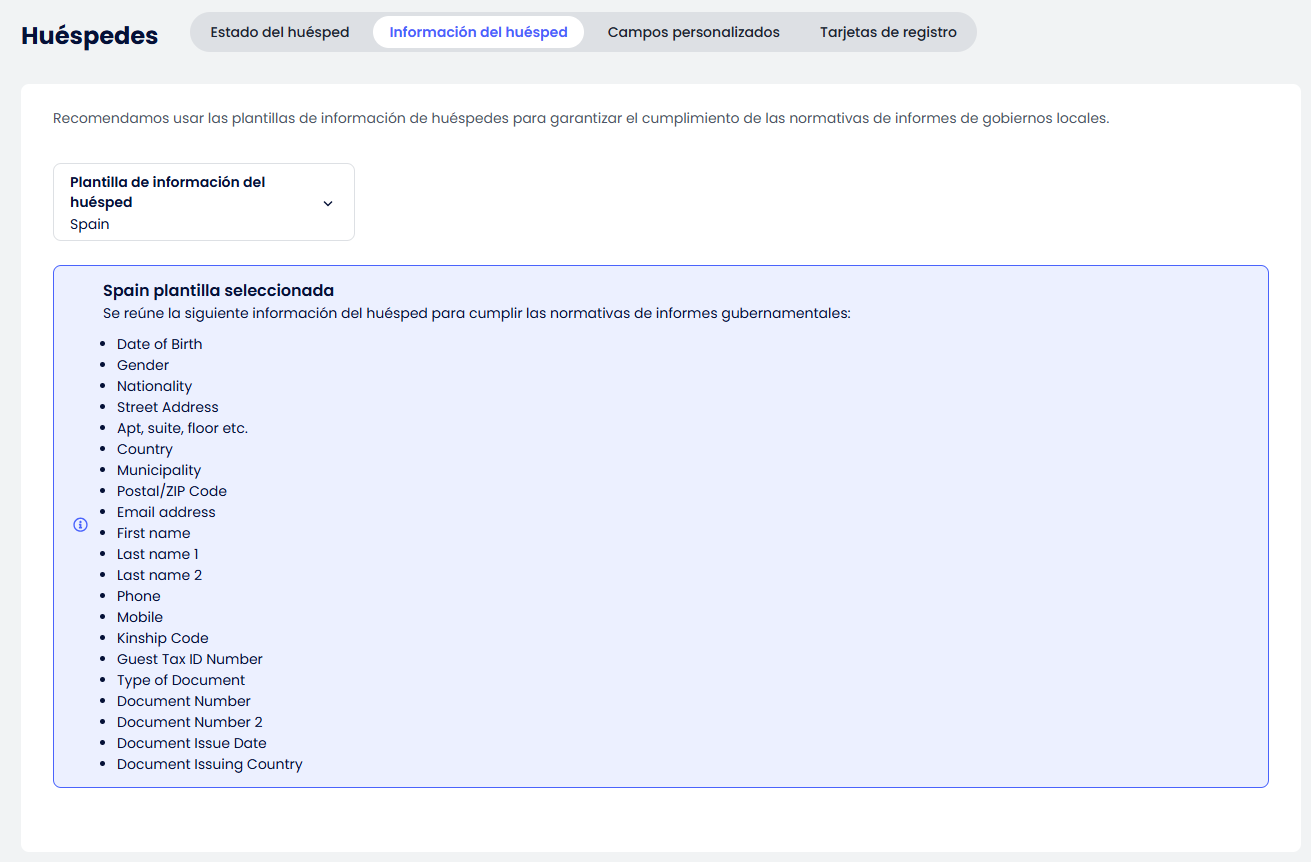Viewport: 1311px width, 862px height.
Task: Click the Nationality field entry
Action: [154, 386]
